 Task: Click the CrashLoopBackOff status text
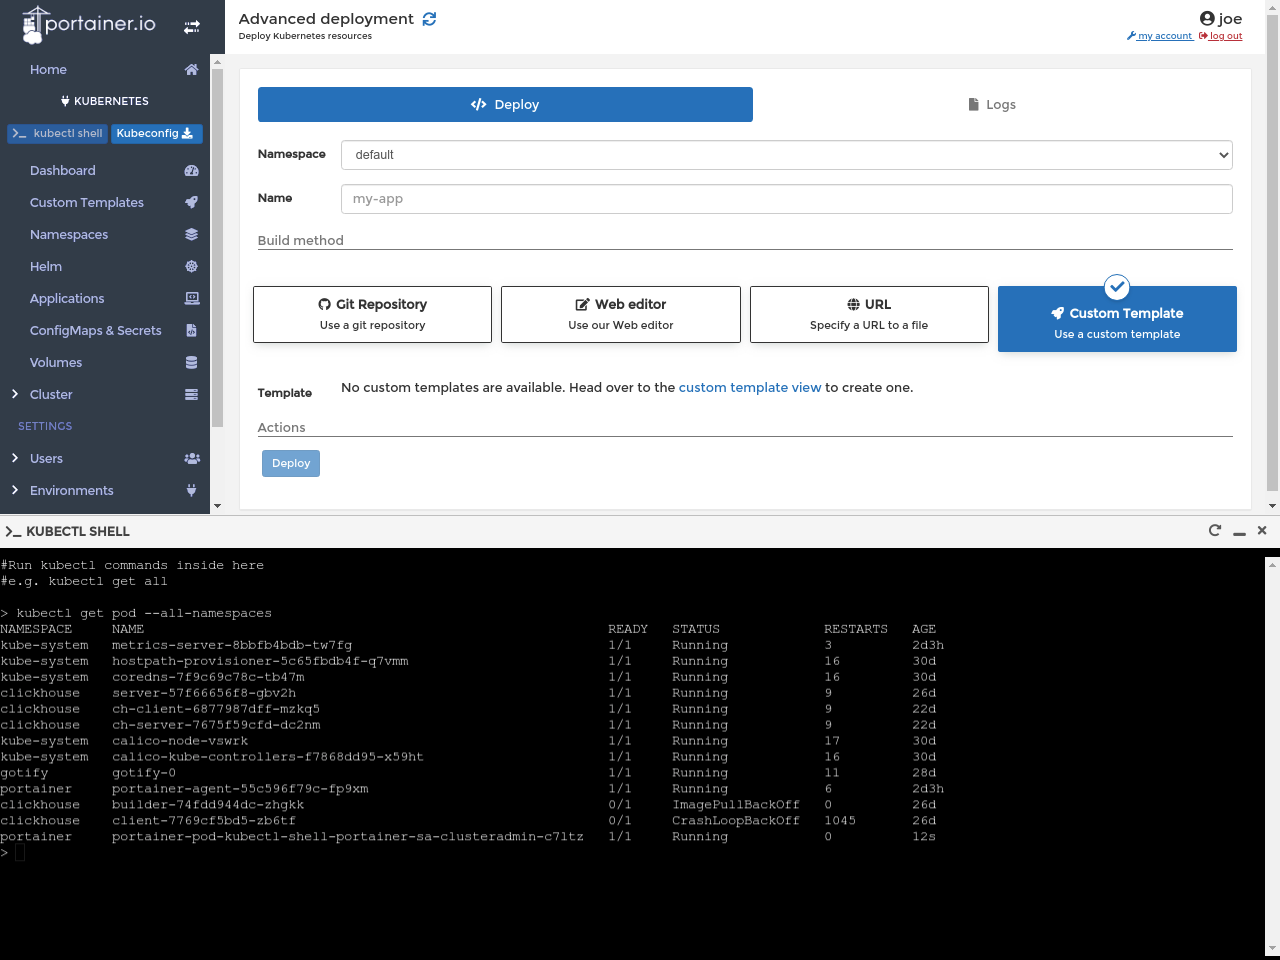[x=736, y=821]
